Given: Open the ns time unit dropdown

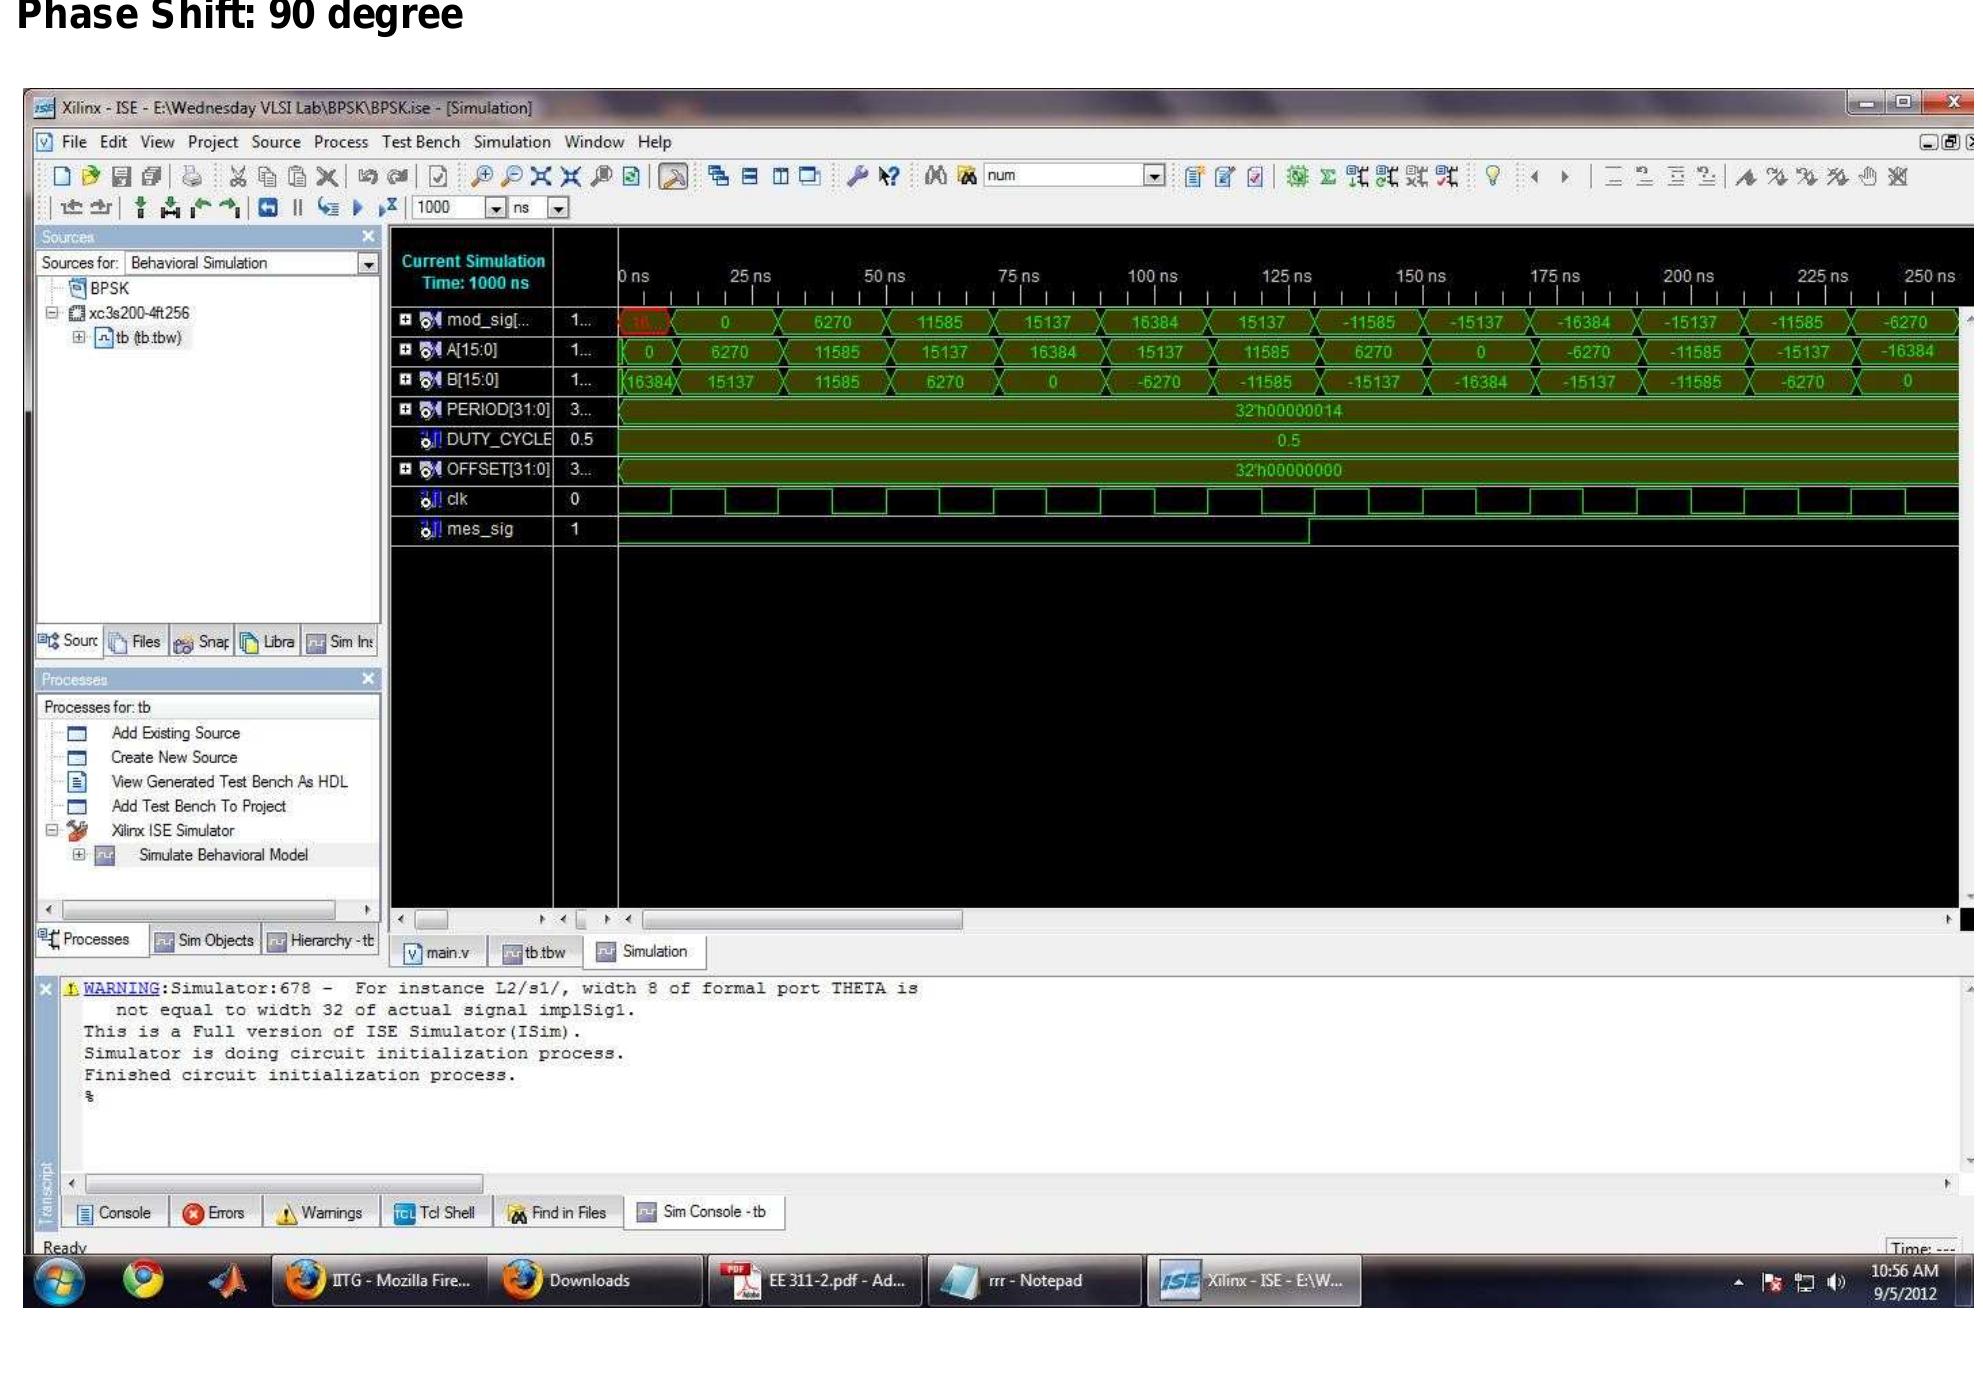Looking at the screenshot, I should point(556,208).
